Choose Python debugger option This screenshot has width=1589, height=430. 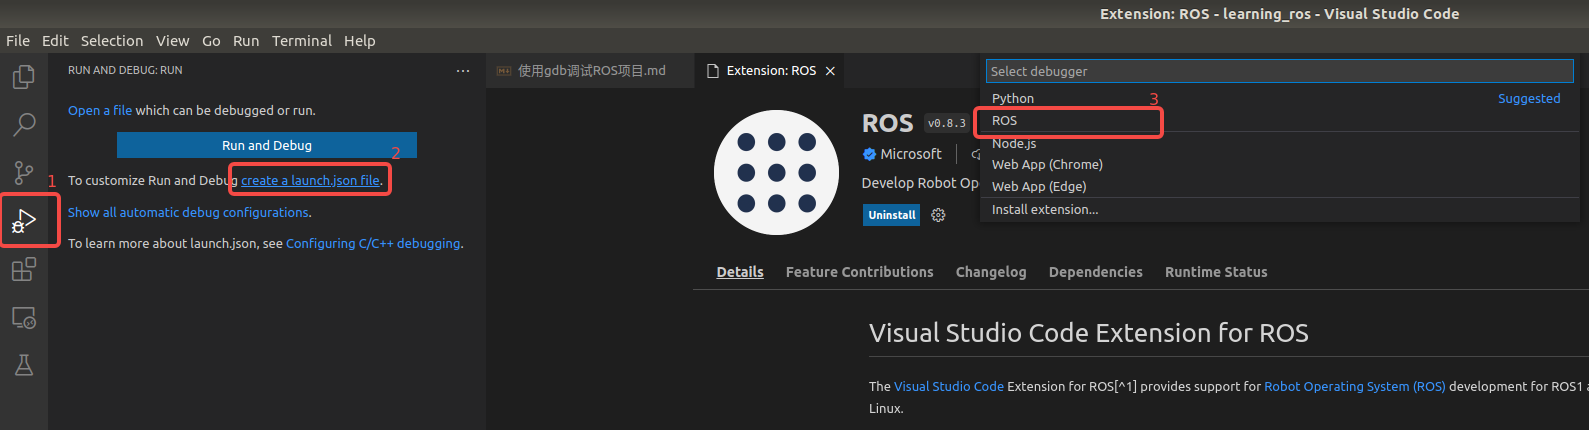coord(1013,99)
